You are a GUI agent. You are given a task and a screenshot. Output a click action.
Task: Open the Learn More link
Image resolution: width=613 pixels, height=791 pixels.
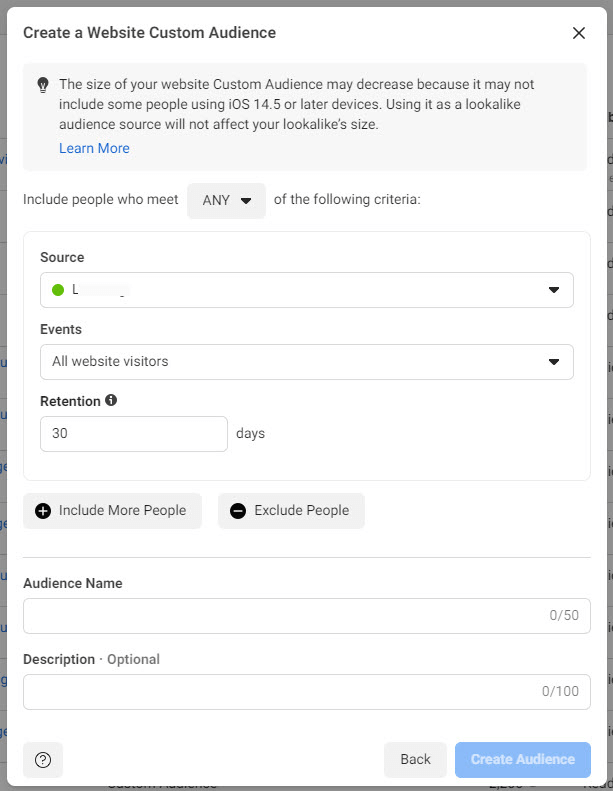[x=94, y=148]
